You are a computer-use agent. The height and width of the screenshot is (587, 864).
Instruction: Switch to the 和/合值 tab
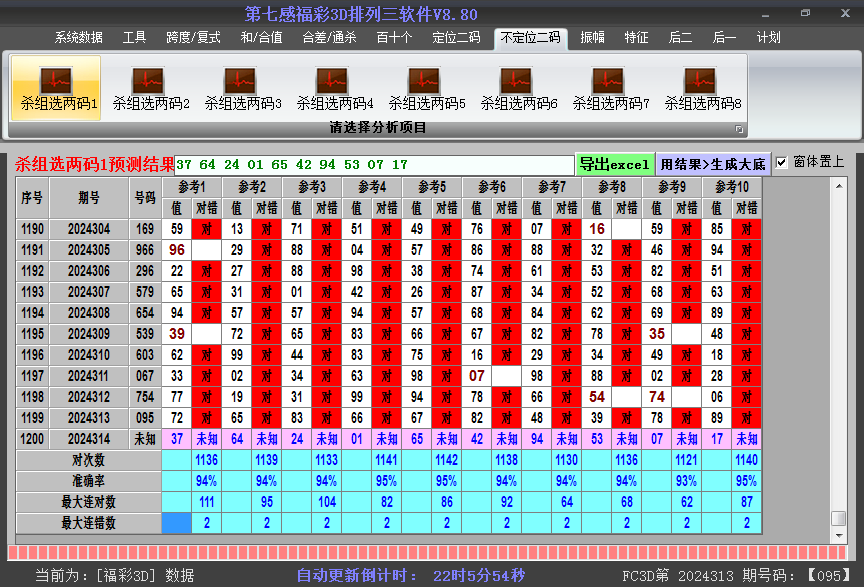(262, 37)
